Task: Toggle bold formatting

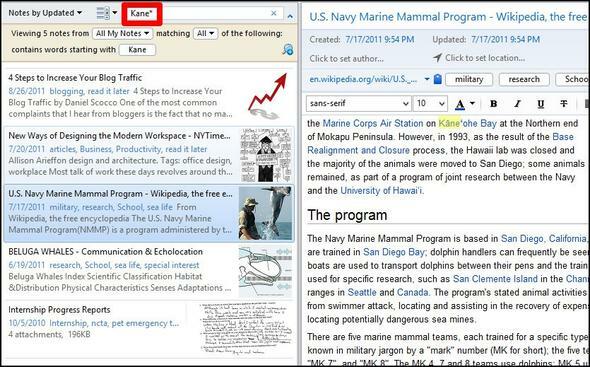Action: pyautogui.click(x=494, y=104)
